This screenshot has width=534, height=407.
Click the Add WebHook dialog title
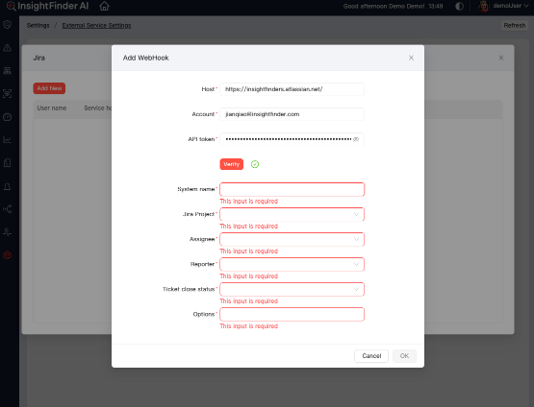[146, 58]
